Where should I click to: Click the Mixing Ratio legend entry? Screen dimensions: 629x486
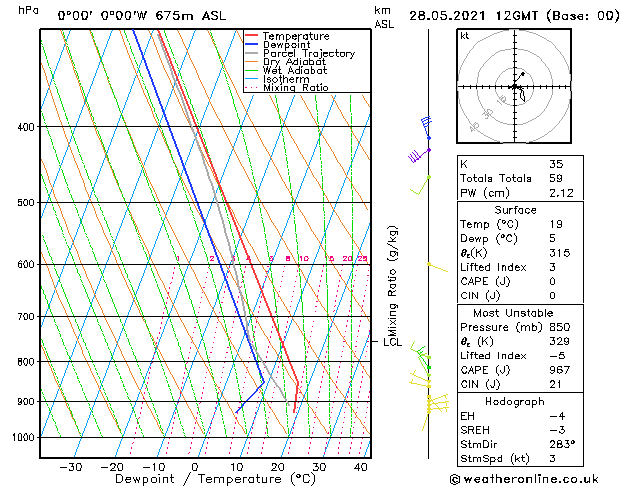(x=295, y=88)
